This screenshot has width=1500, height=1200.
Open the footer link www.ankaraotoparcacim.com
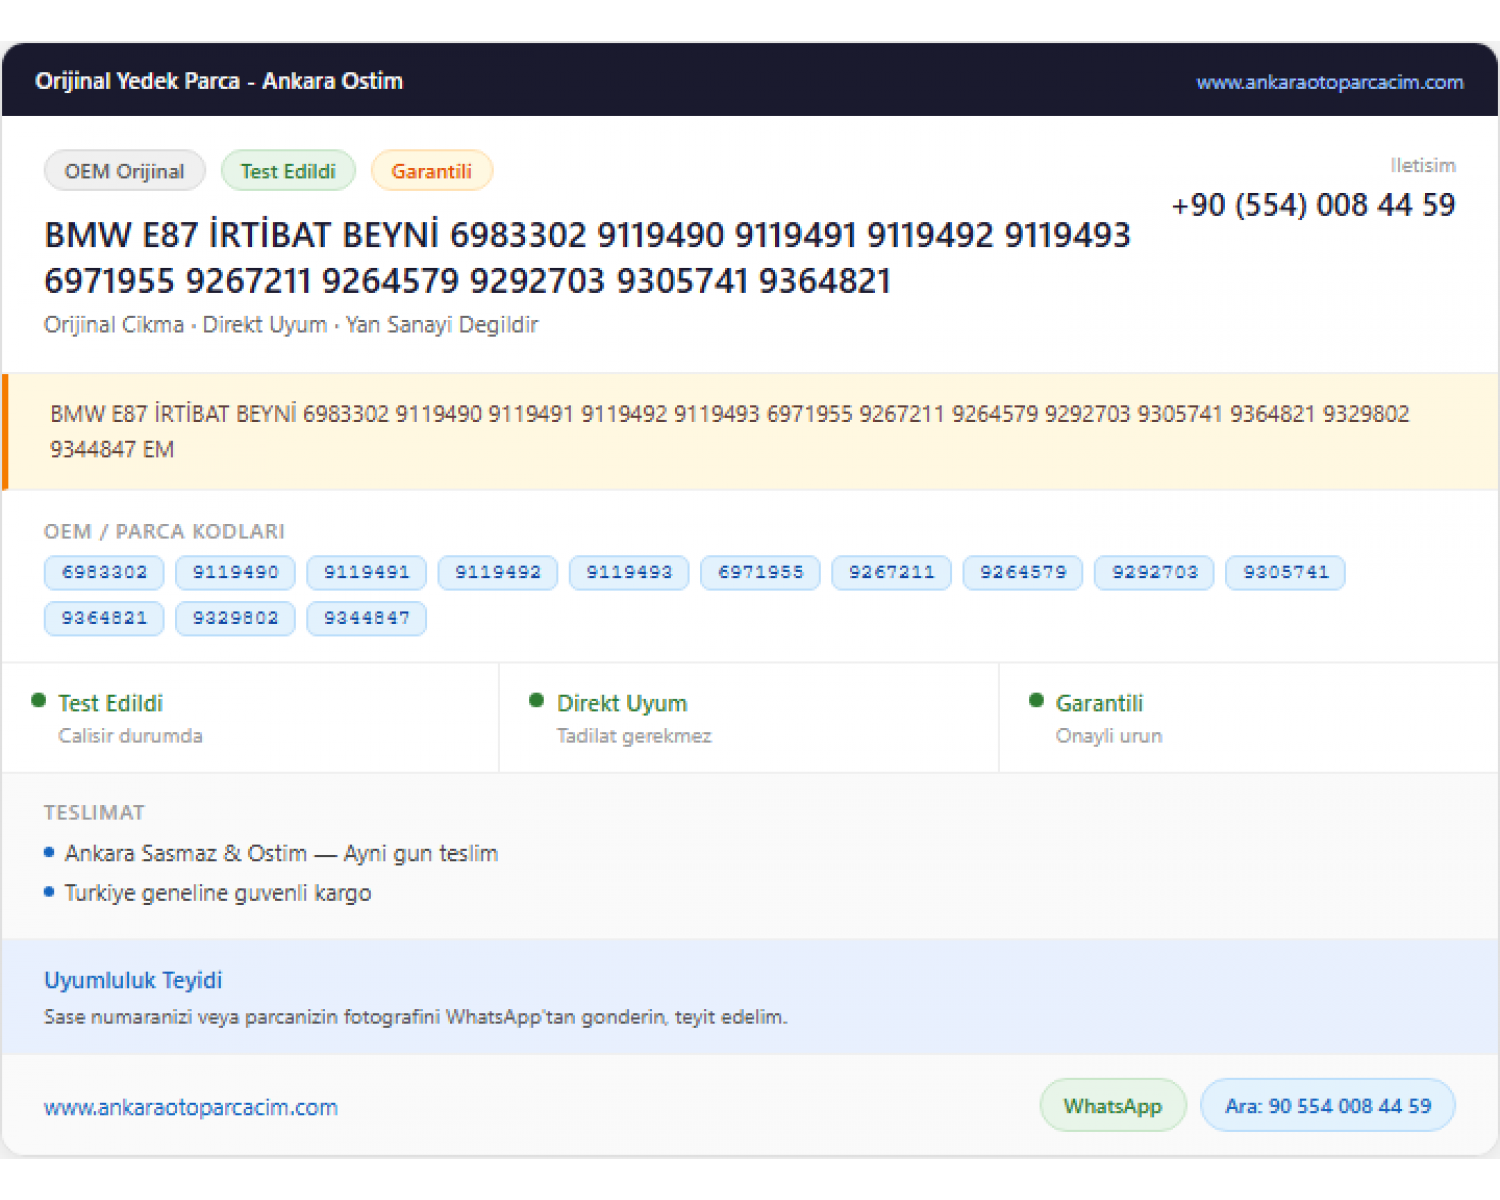[191, 1107]
